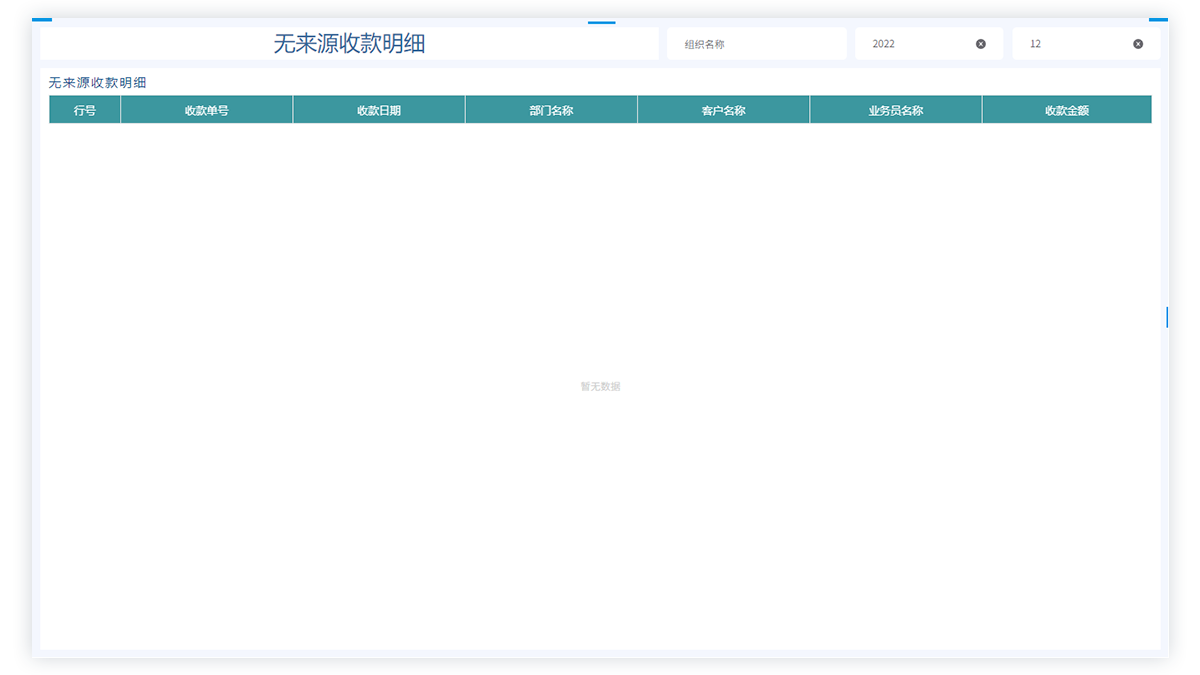Viewport: 1200px width, 675px height.
Task: Click the blue marker at top center
Action: click(601, 21)
